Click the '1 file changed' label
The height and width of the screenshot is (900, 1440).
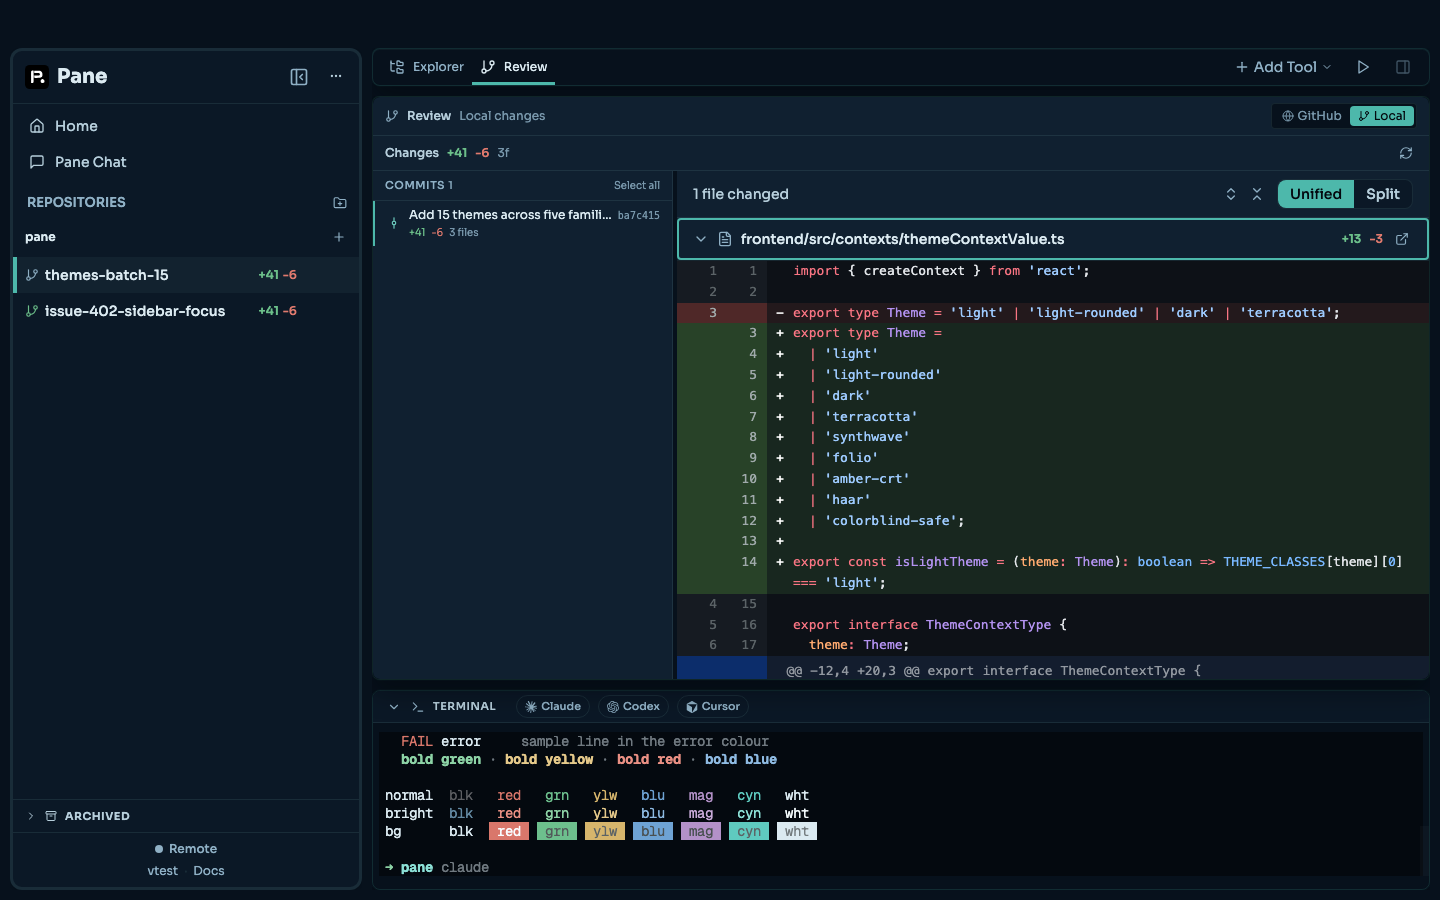click(741, 194)
